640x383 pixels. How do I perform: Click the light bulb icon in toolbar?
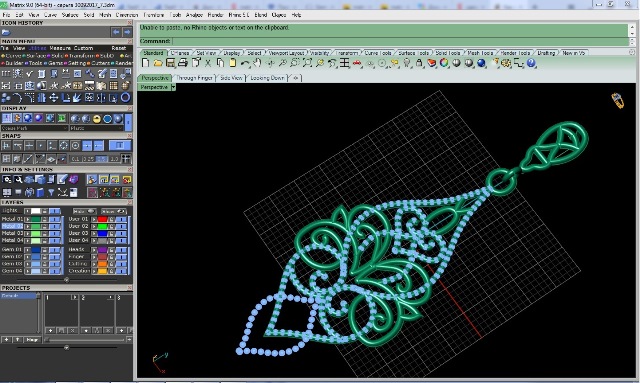[x=407, y=63]
